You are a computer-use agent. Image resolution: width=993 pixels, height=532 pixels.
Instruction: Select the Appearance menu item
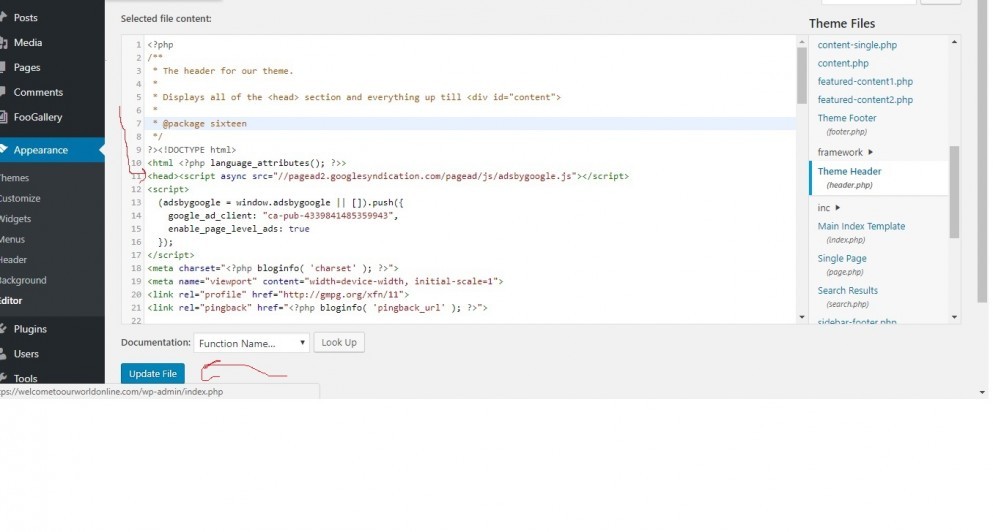(41, 150)
